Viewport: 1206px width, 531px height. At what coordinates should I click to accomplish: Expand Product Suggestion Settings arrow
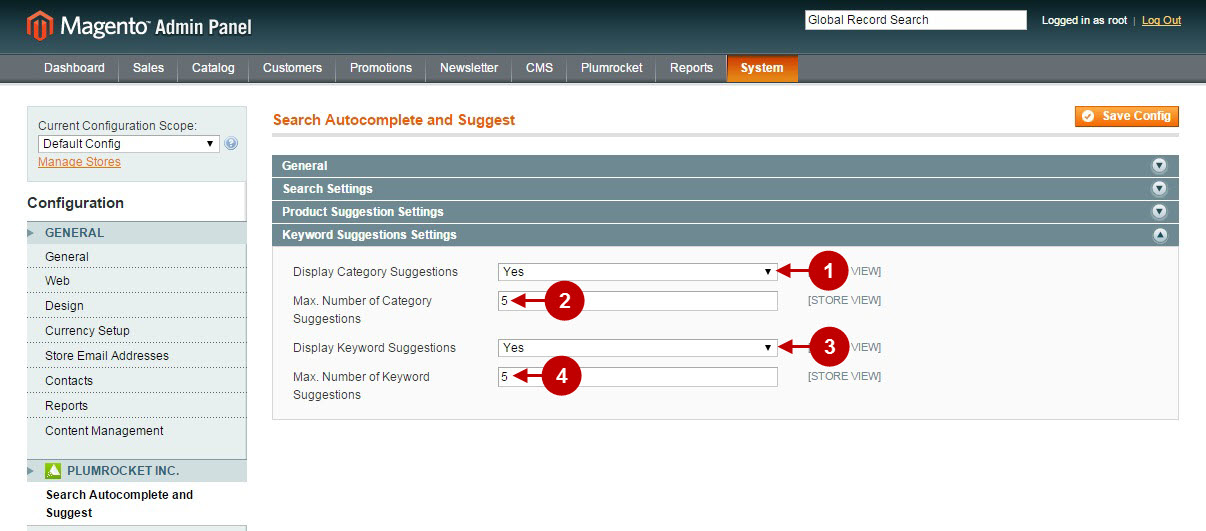pos(1159,212)
